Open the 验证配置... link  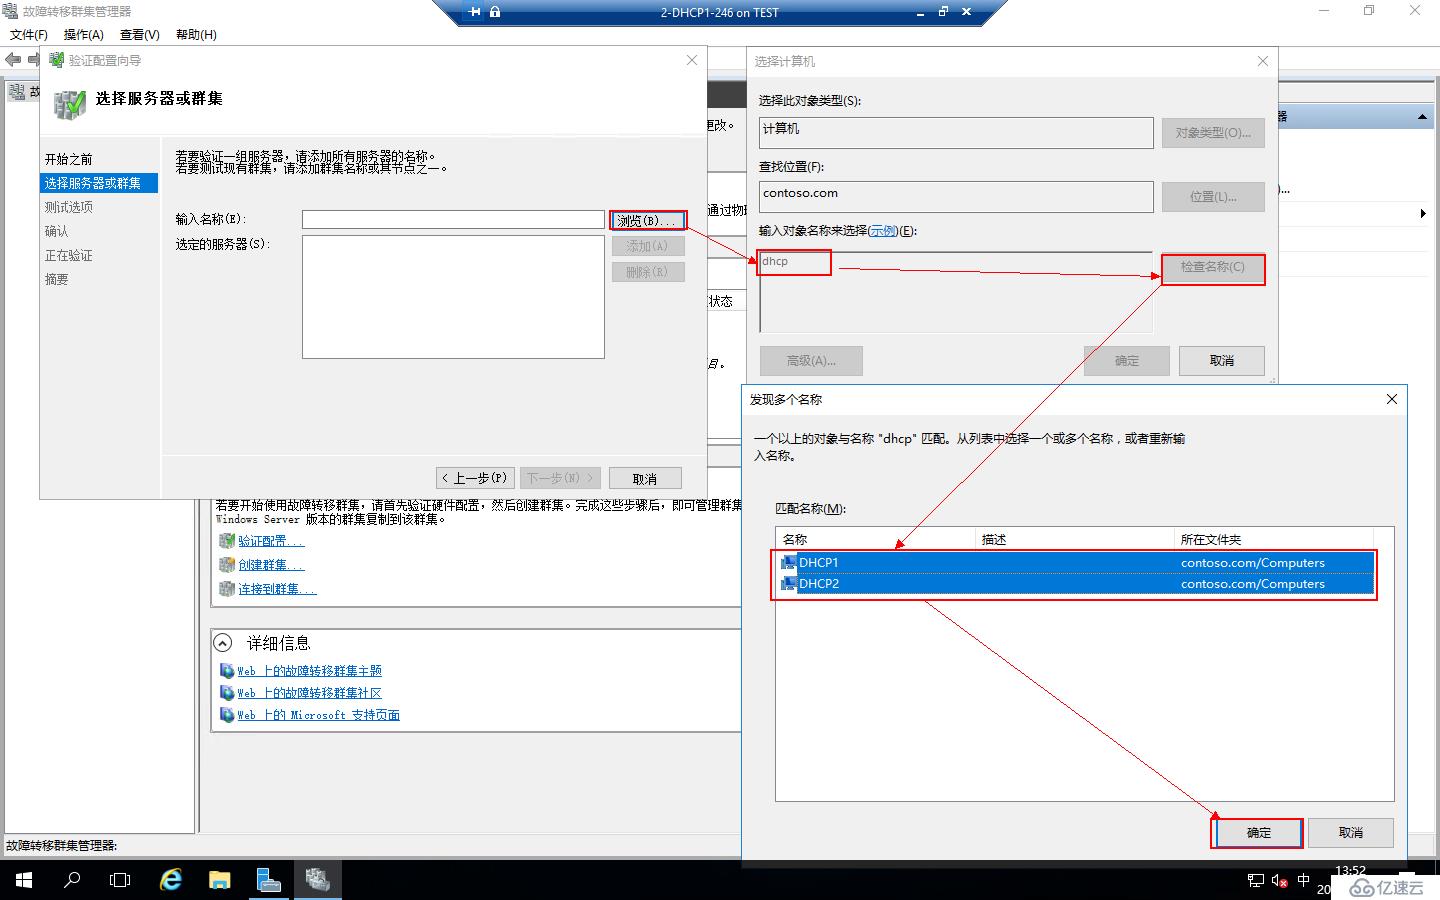271,541
